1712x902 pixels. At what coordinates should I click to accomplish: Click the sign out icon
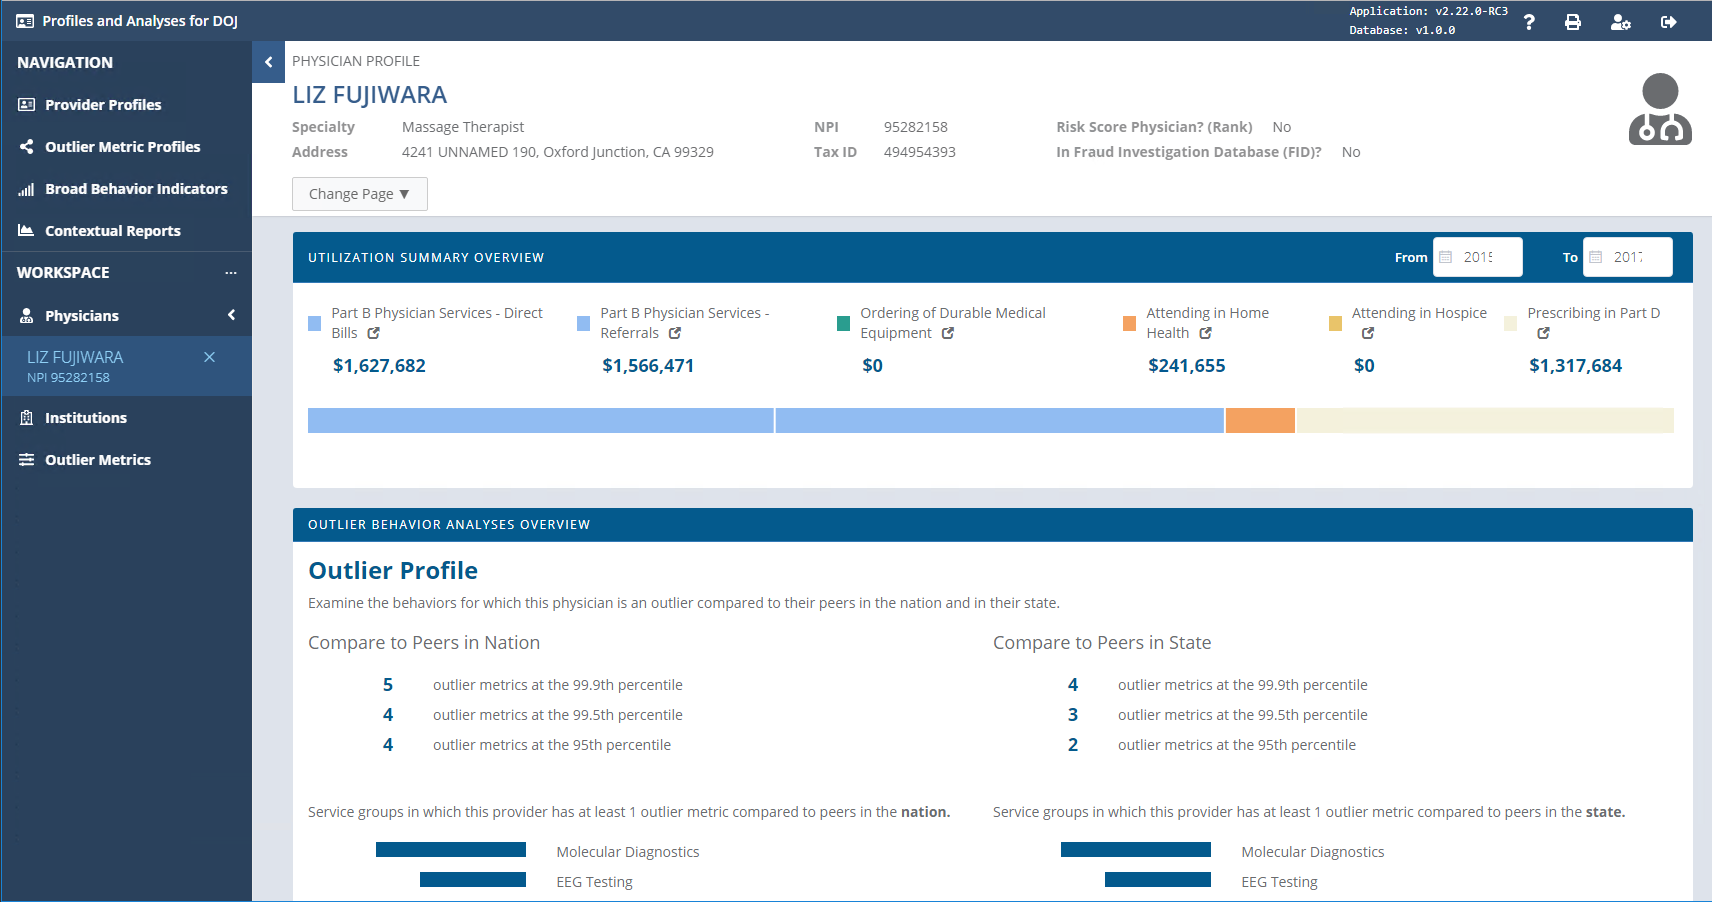1669,22
